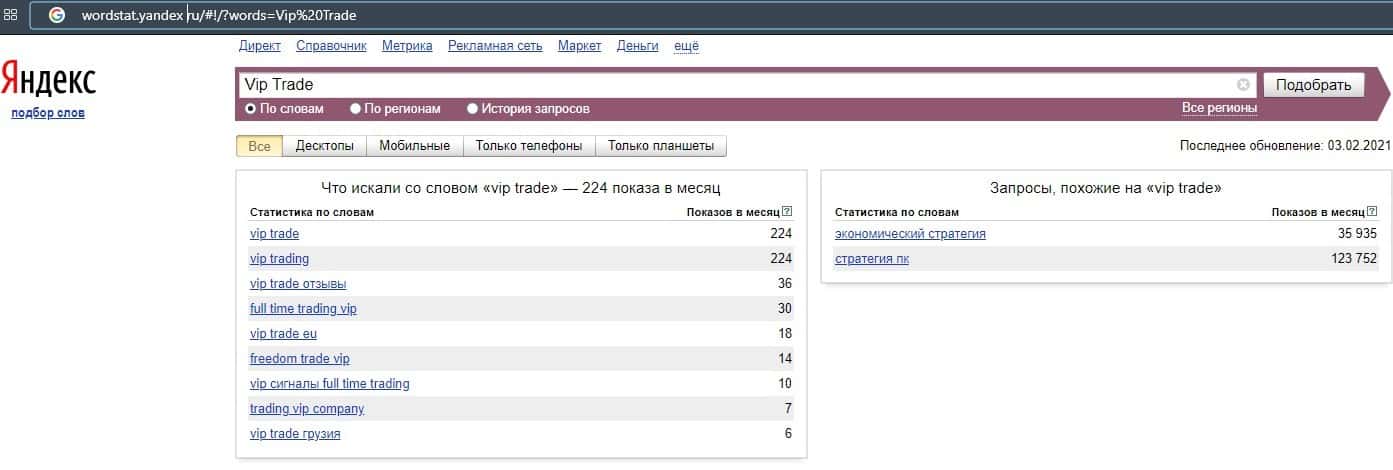Click the экономический стратегия similar query link
The height and width of the screenshot is (470, 1393).
click(910, 234)
